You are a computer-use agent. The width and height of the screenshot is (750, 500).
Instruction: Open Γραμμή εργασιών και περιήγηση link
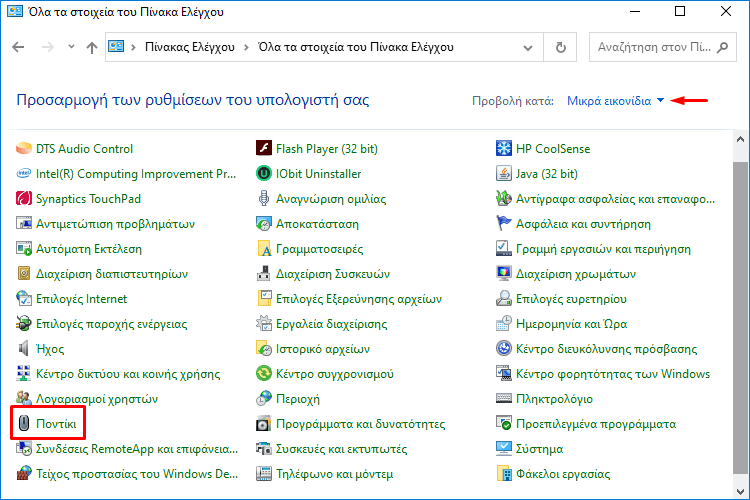click(x=603, y=249)
